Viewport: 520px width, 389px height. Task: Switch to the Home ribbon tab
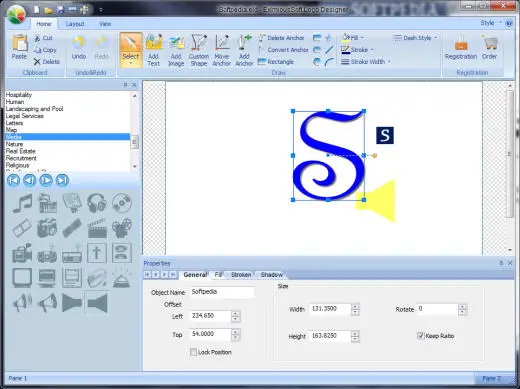tap(44, 24)
